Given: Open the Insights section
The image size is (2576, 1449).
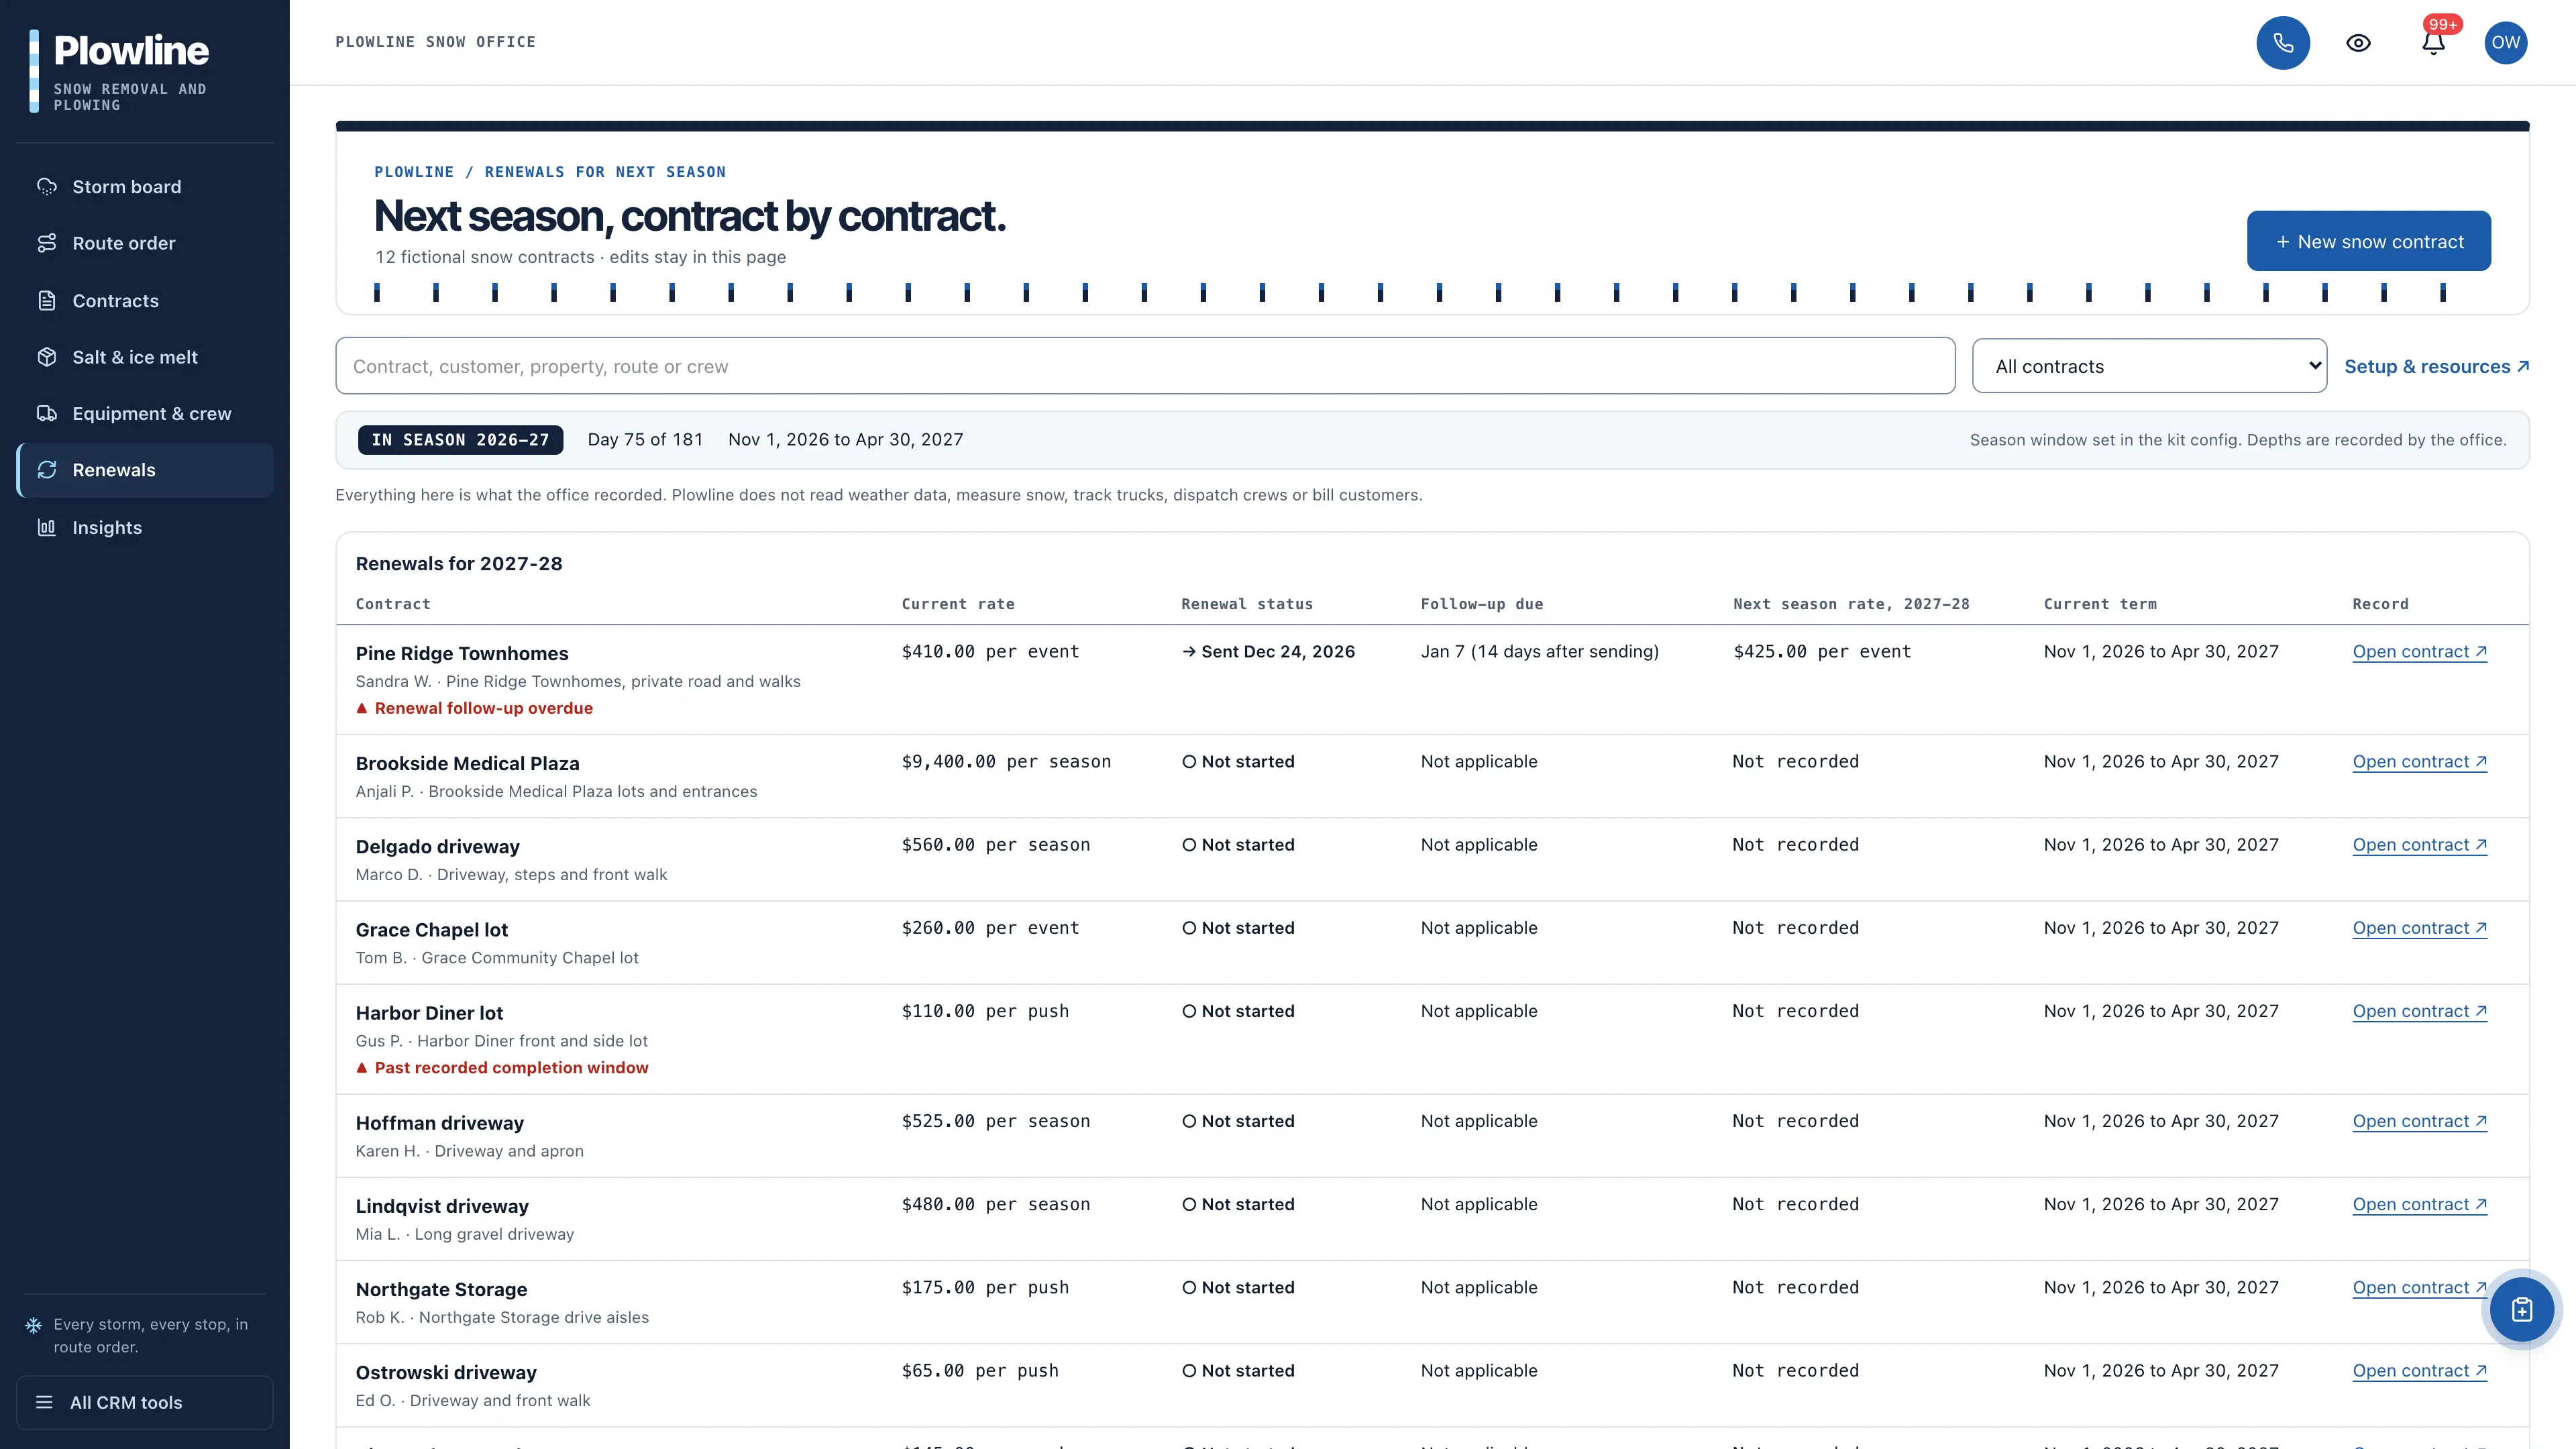Looking at the screenshot, I should (x=145, y=527).
